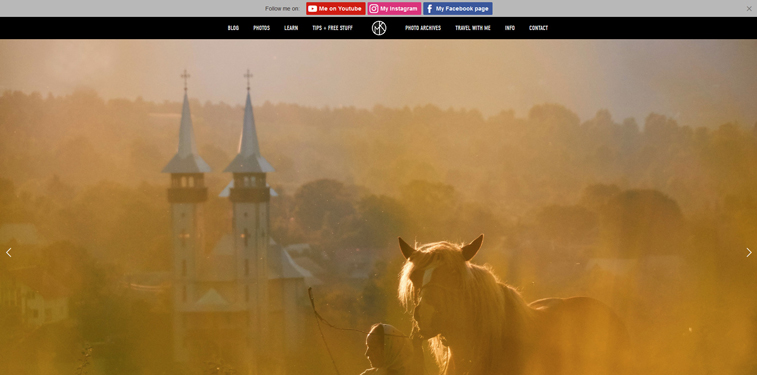
Task: Advance to the next slide with right arrow
Action: pos(749,252)
